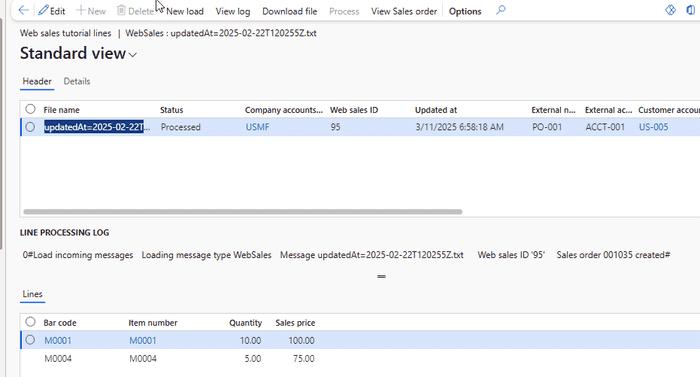Open the Options menu
The height and width of the screenshot is (377, 700).
(x=465, y=11)
